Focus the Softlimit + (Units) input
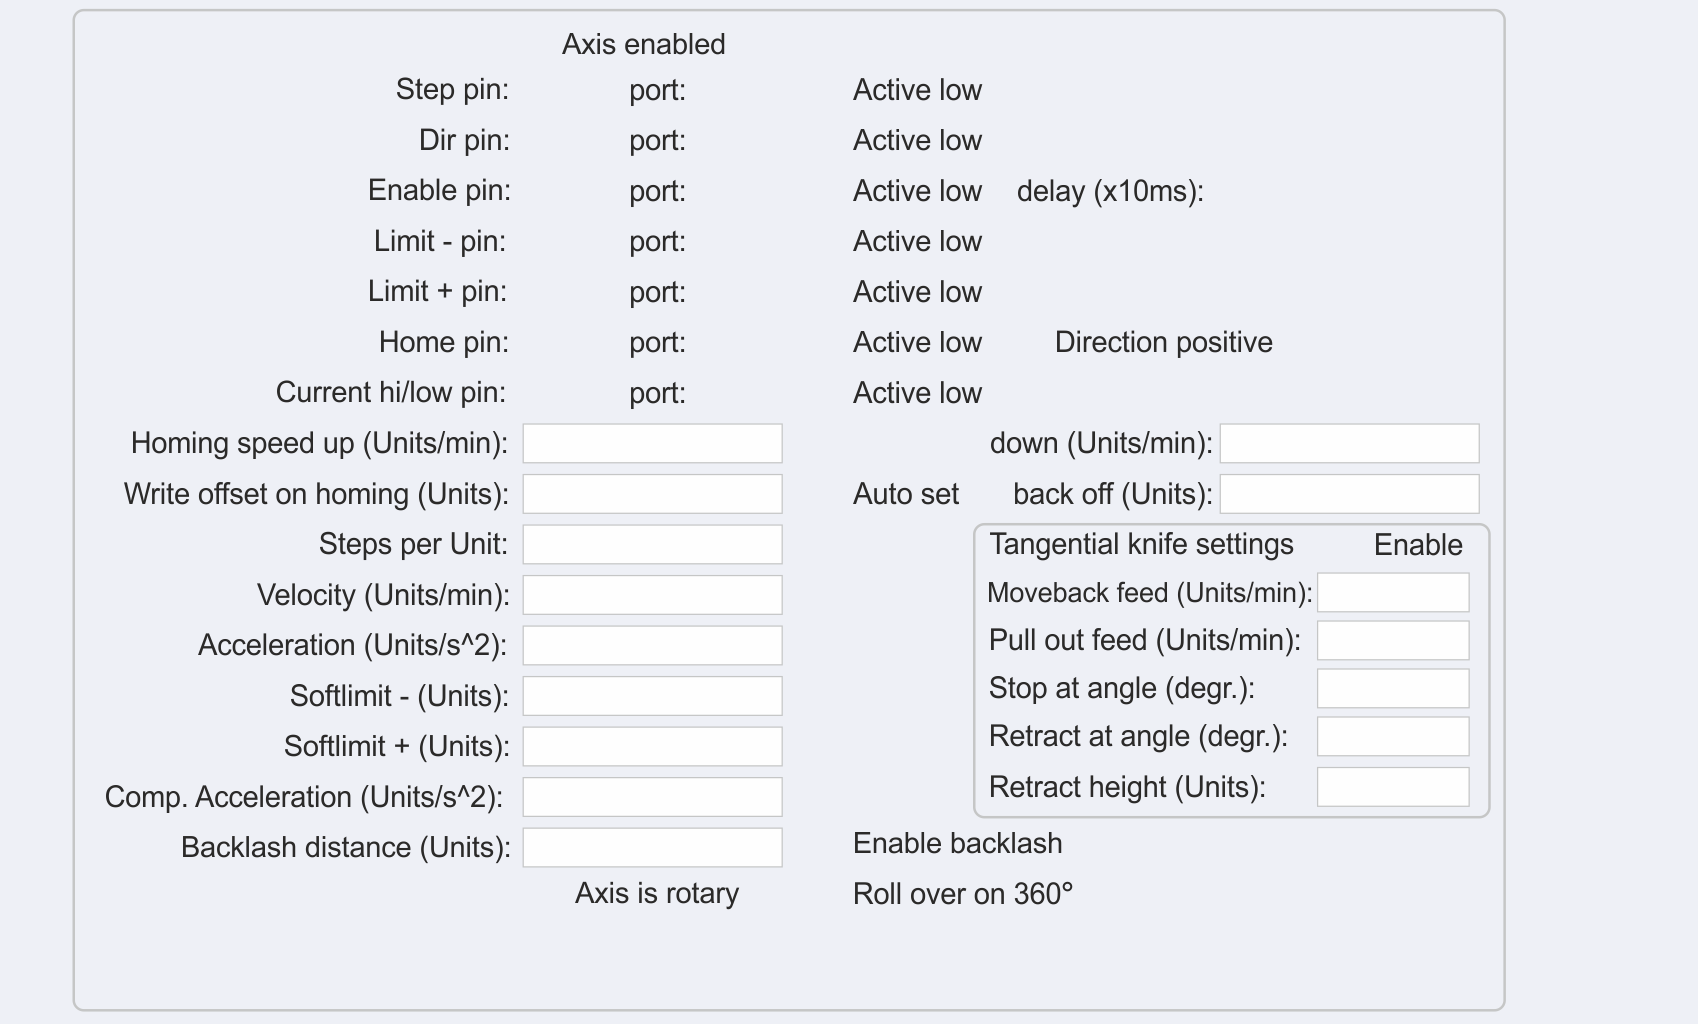The height and width of the screenshot is (1024, 1698). (652, 746)
